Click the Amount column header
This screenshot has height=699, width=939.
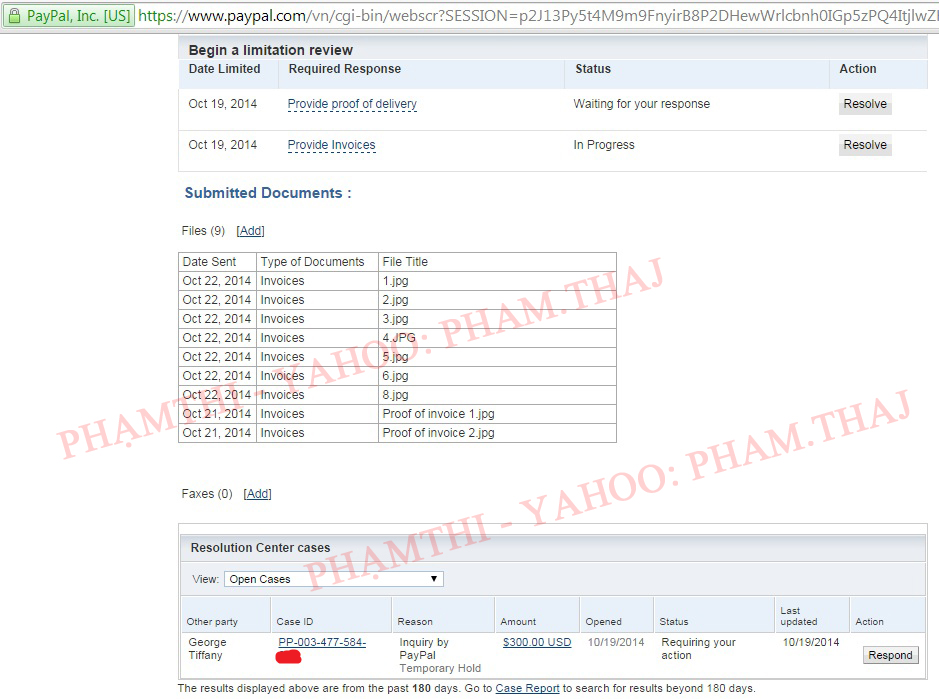pyautogui.click(x=519, y=622)
